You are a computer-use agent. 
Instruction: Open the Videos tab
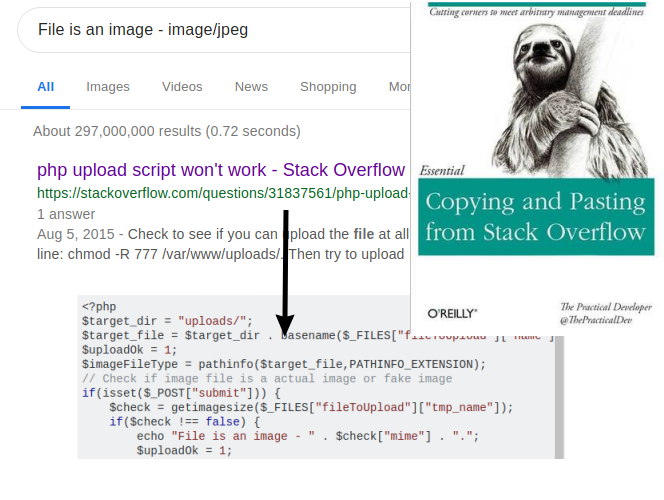pyautogui.click(x=182, y=87)
